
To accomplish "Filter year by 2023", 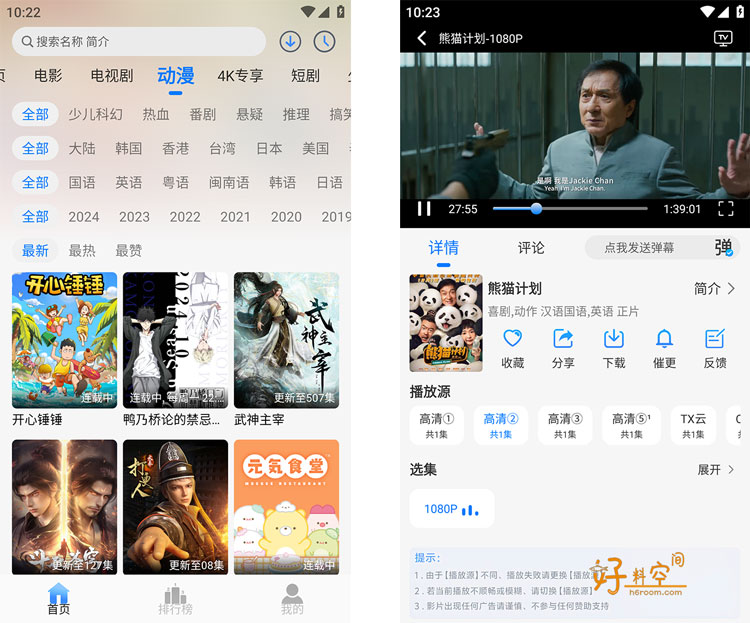I will (x=134, y=217).
